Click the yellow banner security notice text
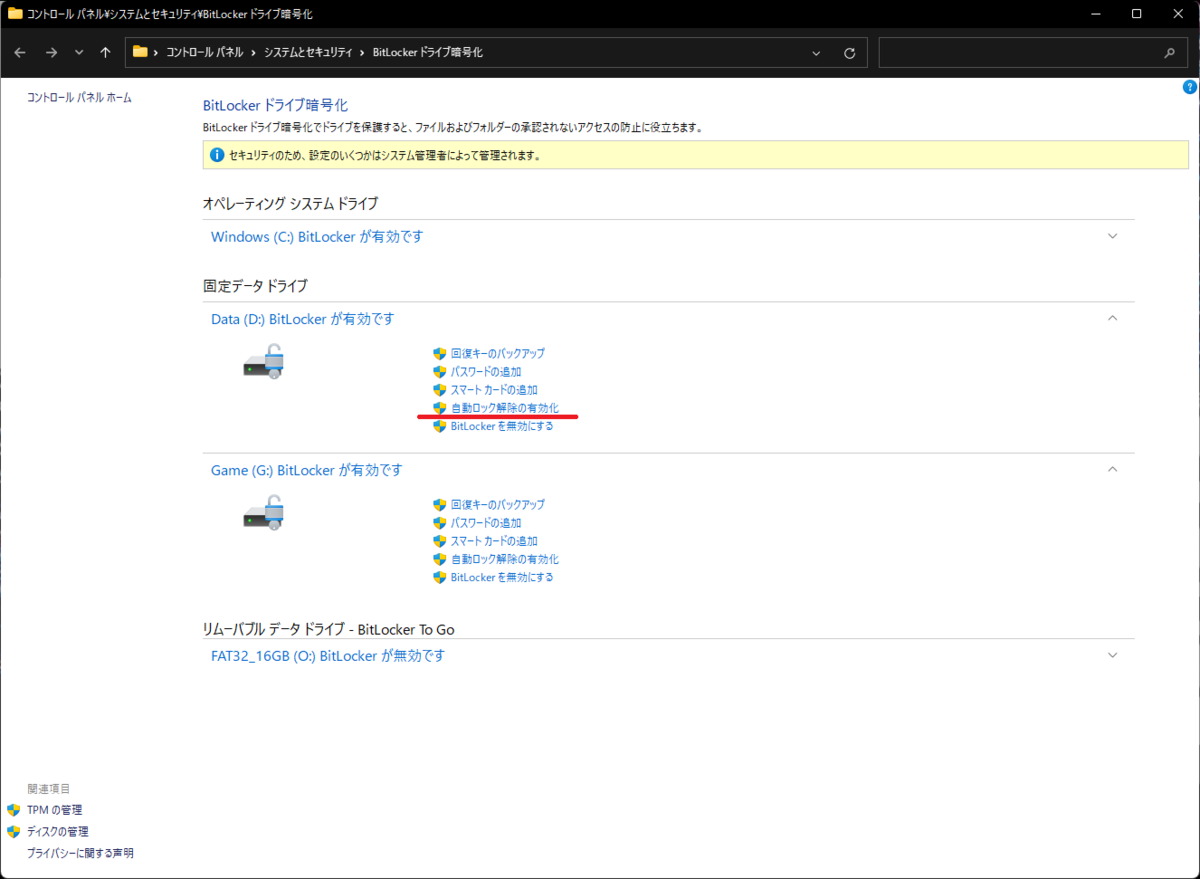This screenshot has height=879, width=1200. (385, 156)
